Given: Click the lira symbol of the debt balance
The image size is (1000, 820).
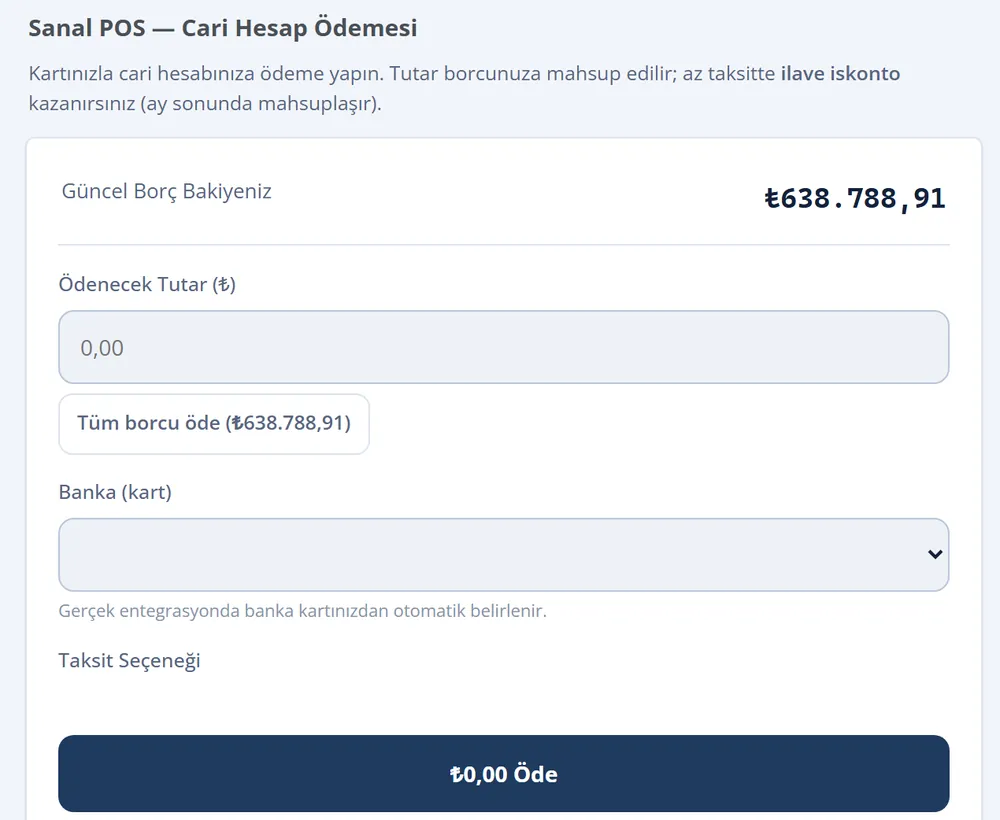Looking at the screenshot, I should [x=772, y=198].
